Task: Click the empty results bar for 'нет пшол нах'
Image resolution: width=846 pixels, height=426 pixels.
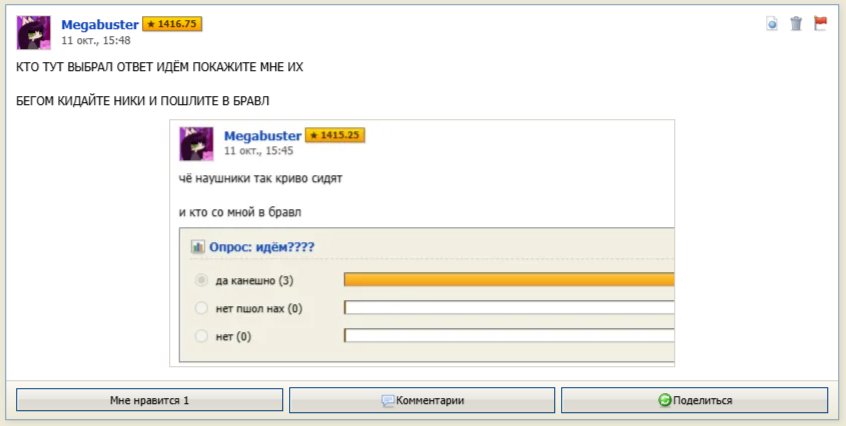Action: click(x=509, y=307)
